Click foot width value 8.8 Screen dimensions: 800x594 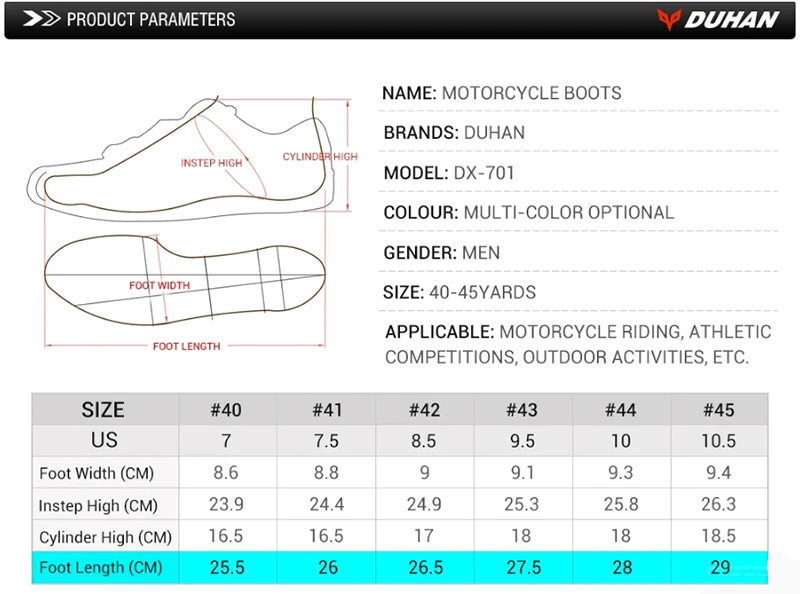click(327, 473)
